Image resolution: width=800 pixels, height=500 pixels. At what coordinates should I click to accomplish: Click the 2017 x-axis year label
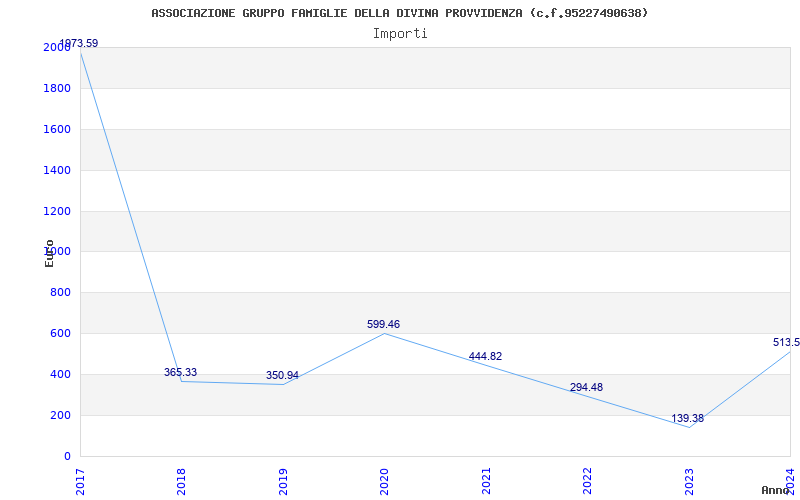point(81,481)
